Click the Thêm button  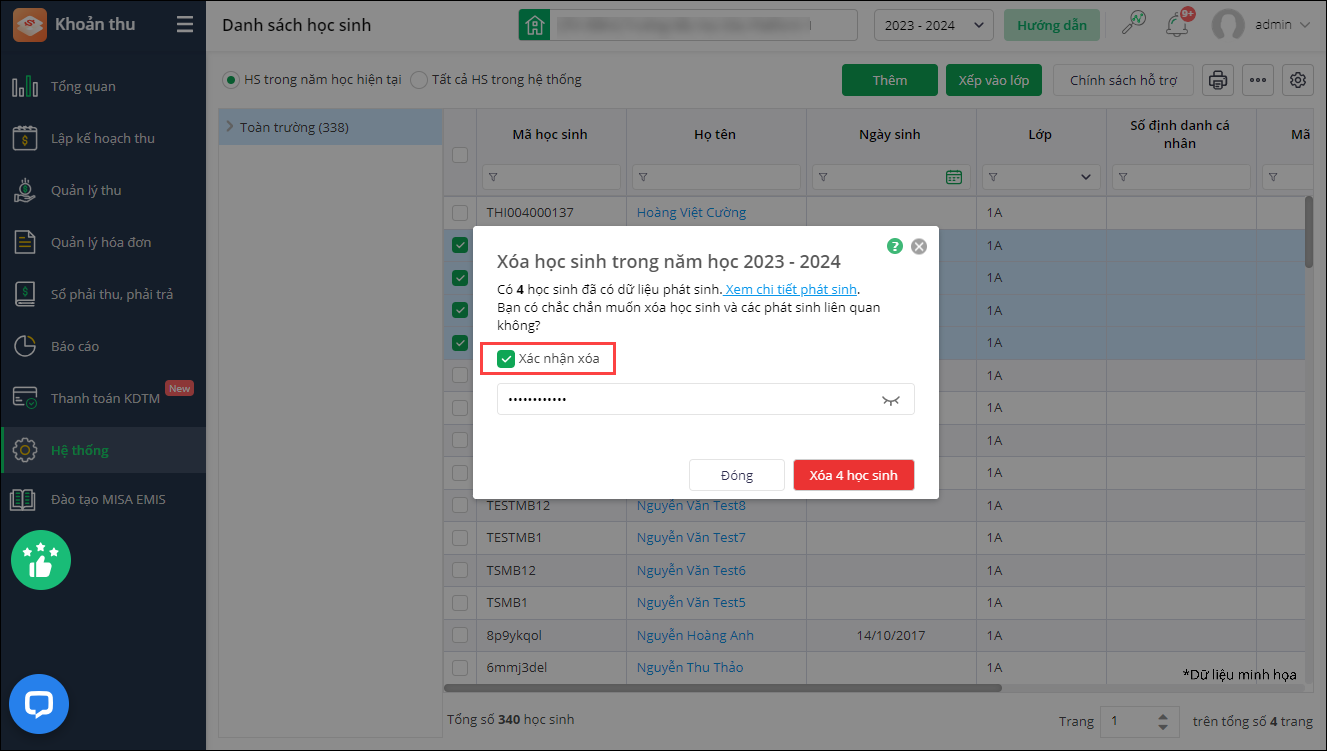click(x=890, y=80)
